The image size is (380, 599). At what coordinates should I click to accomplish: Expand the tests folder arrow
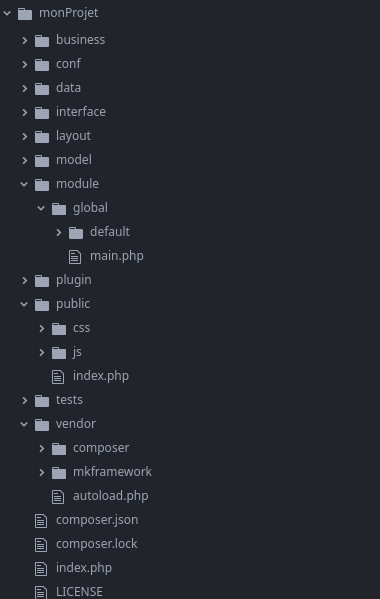pos(24,400)
